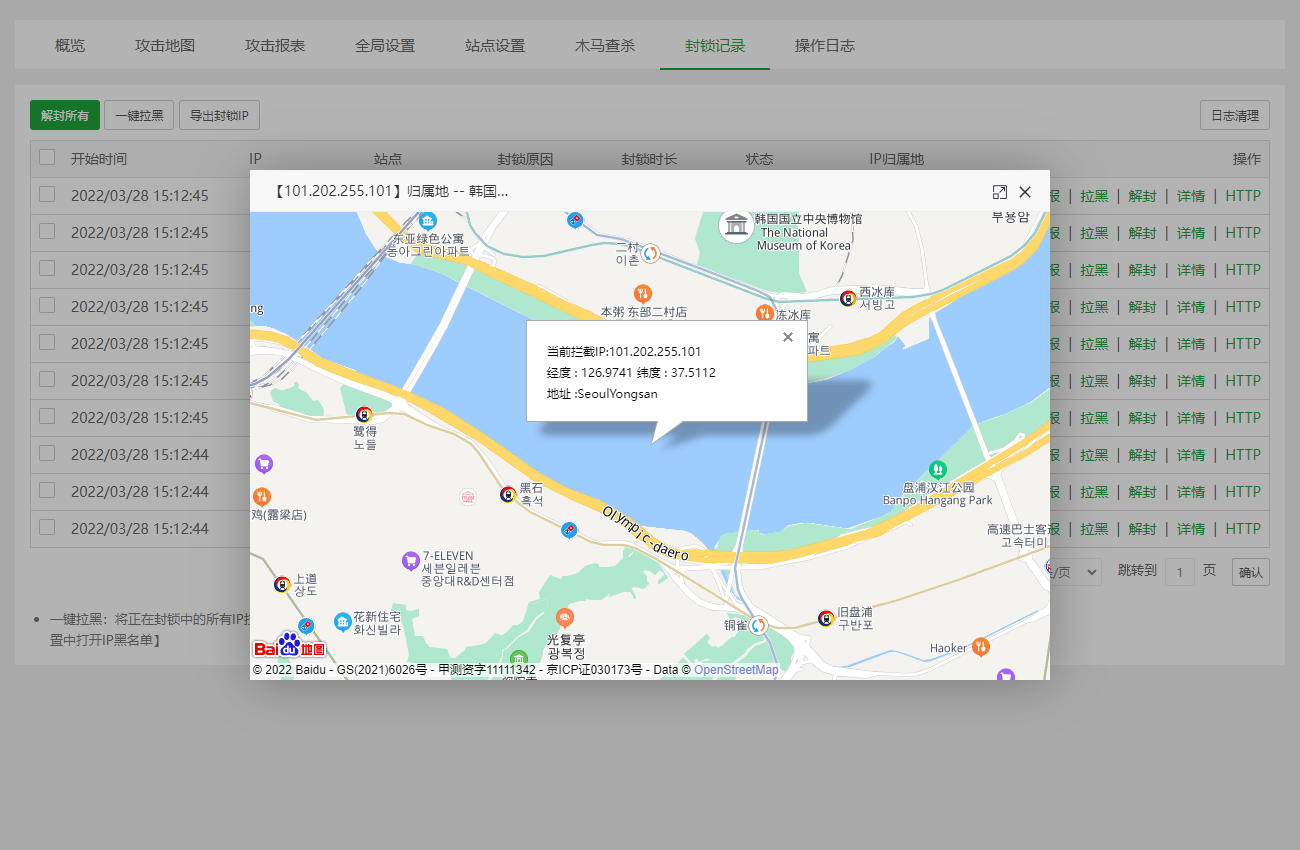Close the map info window bubble
The width and height of the screenshot is (1300, 850).
(788, 337)
